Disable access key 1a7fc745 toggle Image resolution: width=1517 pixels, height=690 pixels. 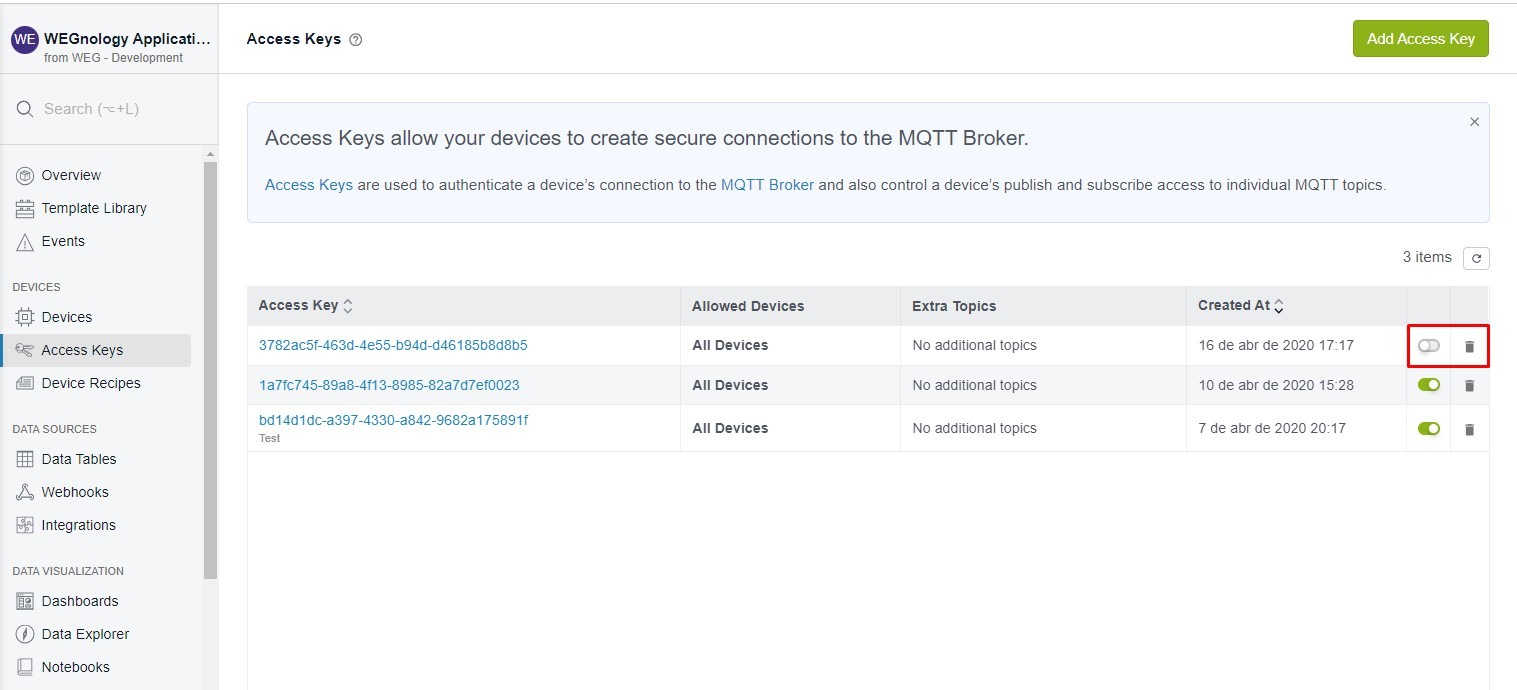pyautogui.click(x=1429, y=384)
